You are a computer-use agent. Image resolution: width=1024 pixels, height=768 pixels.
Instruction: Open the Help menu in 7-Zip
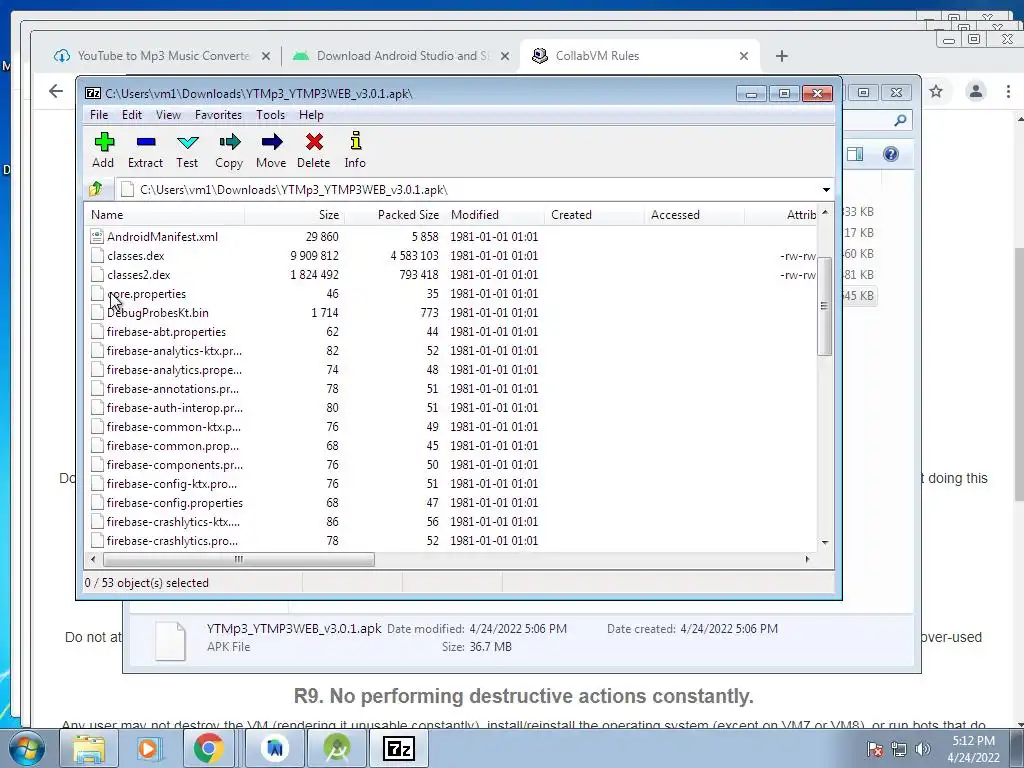pos(311,115)
